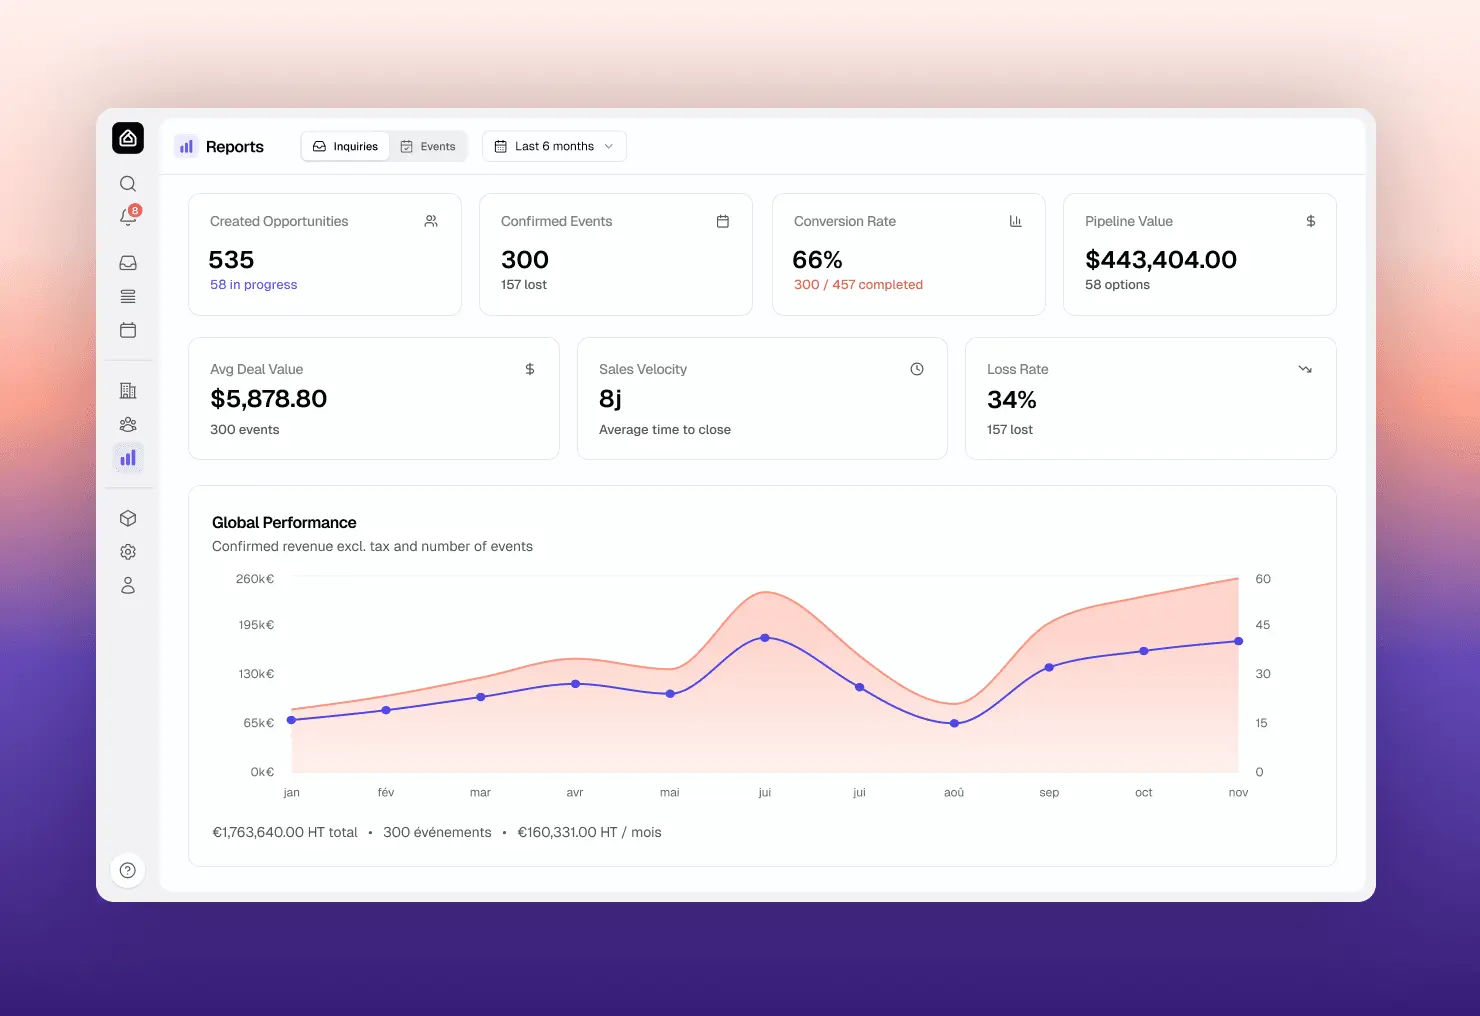Switch to the Events tab
Viewport: 1480px width, 1016px height.
tap(428, 146)
